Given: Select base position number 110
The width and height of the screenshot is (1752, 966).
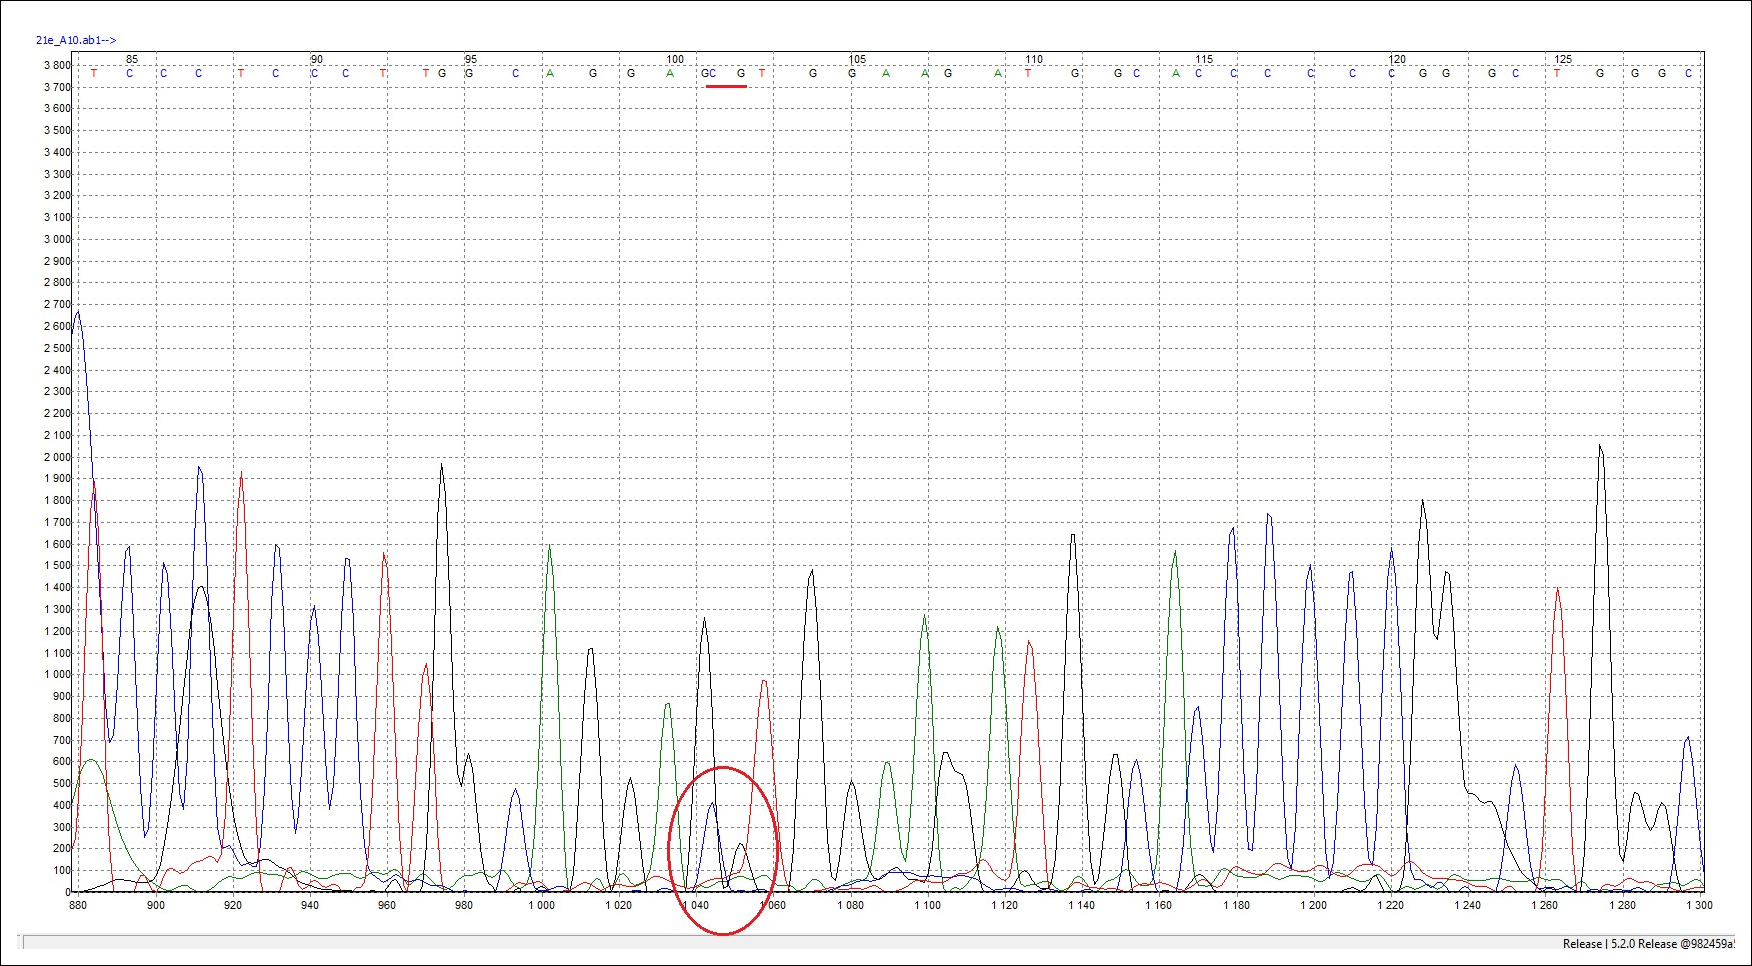Looking at the screenshot, I should point(1034,60).
